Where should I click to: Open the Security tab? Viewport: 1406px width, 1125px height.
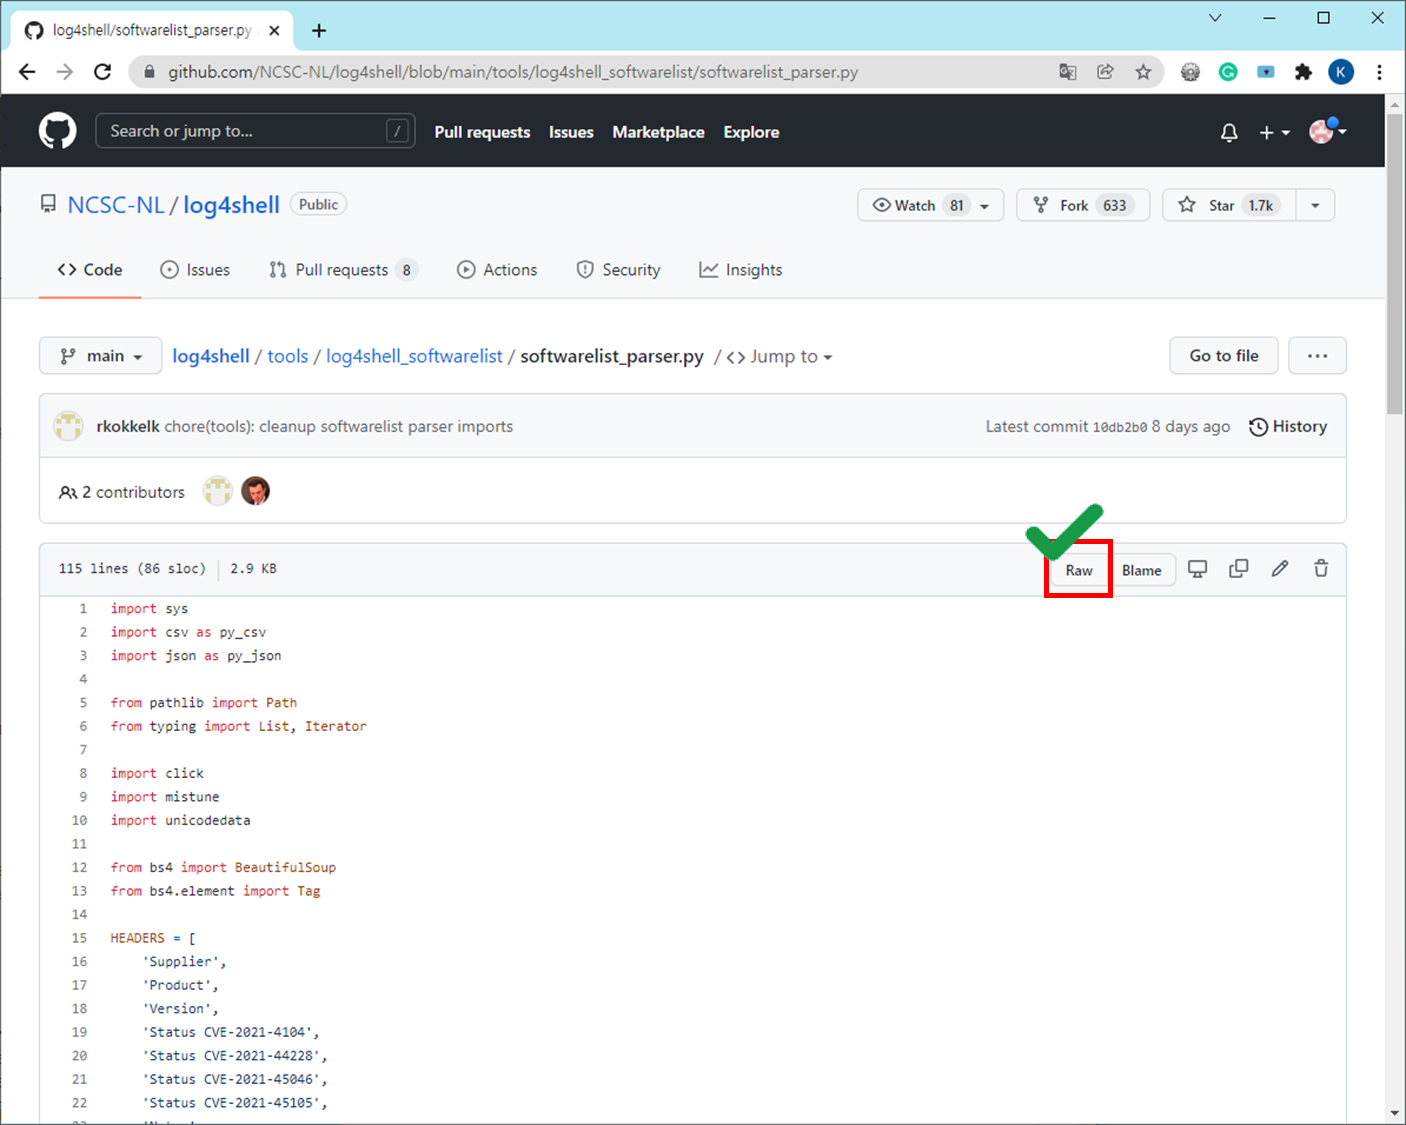[618, 270]
